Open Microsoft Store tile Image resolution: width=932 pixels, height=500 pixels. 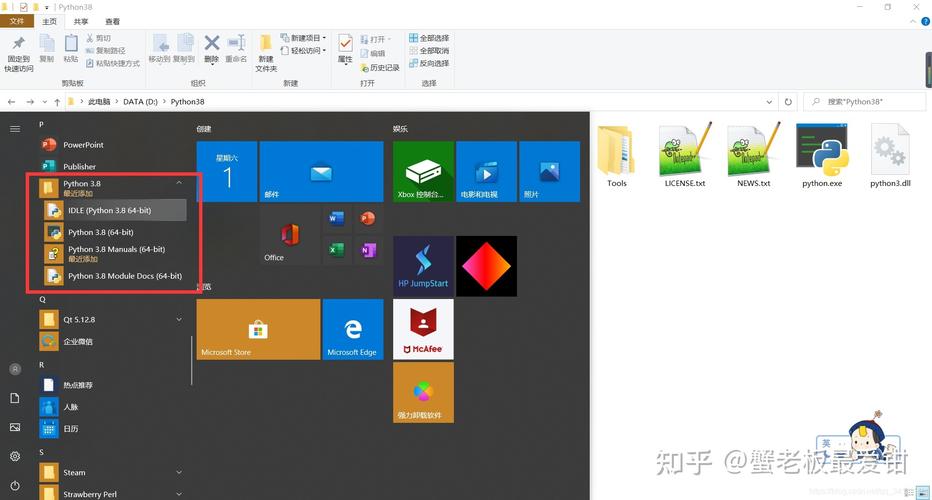[258, 329]
